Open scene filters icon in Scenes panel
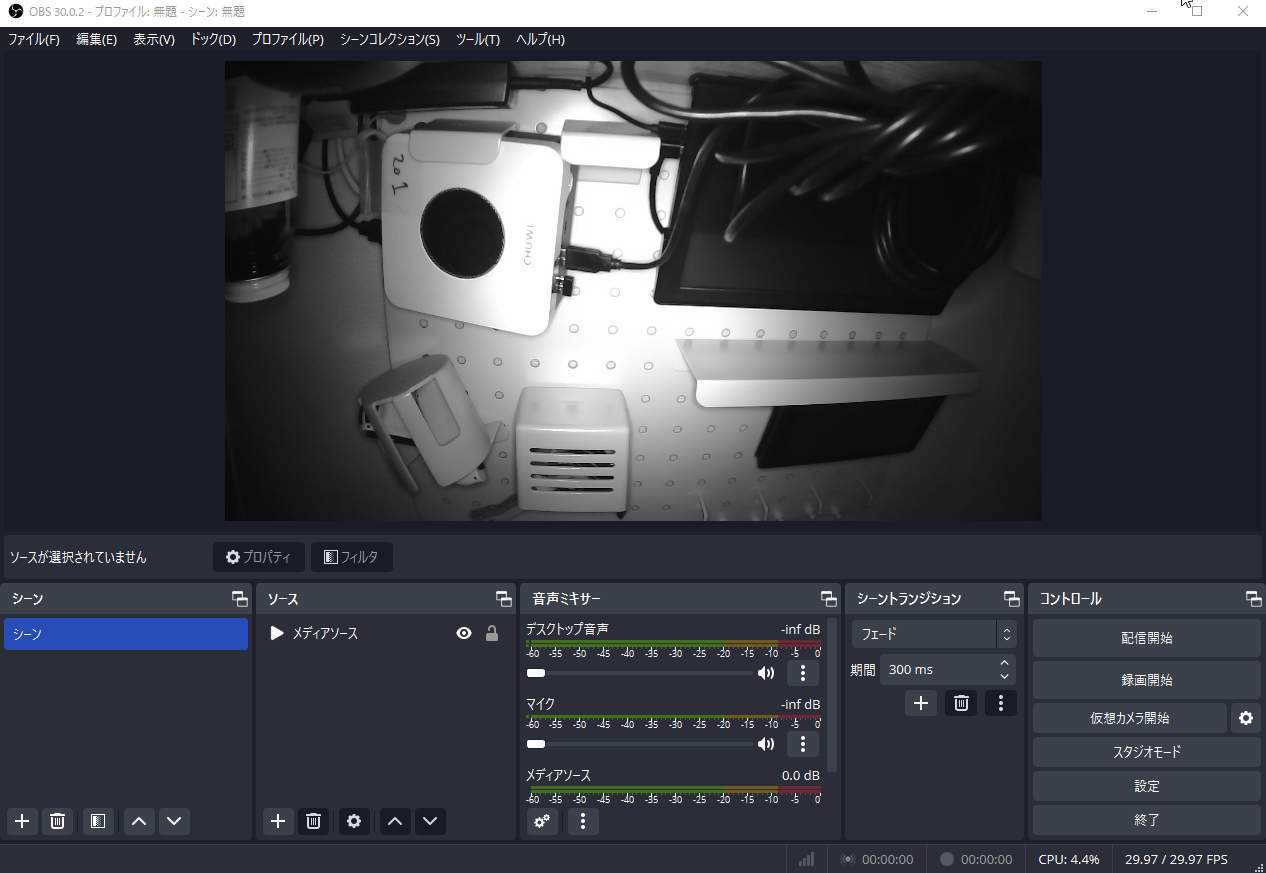The width and height of the screenshot is (1266, 873). (x=97, y=821)
